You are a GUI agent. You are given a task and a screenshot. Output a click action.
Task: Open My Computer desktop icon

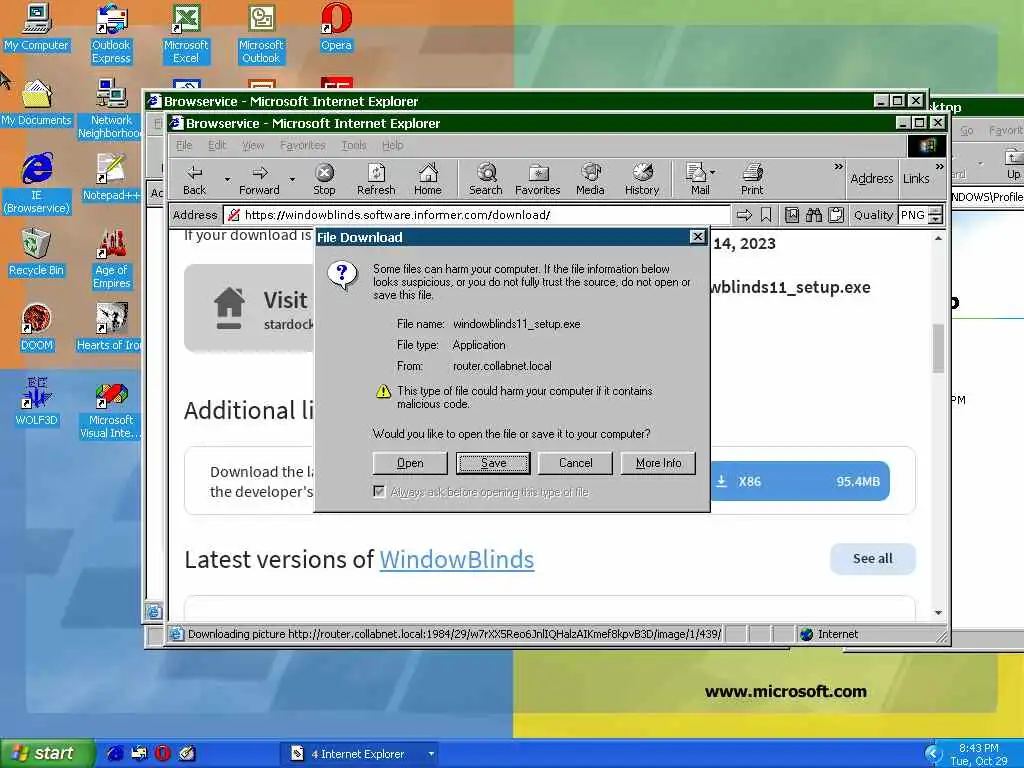pyautogui.click(x=36, y=27)
